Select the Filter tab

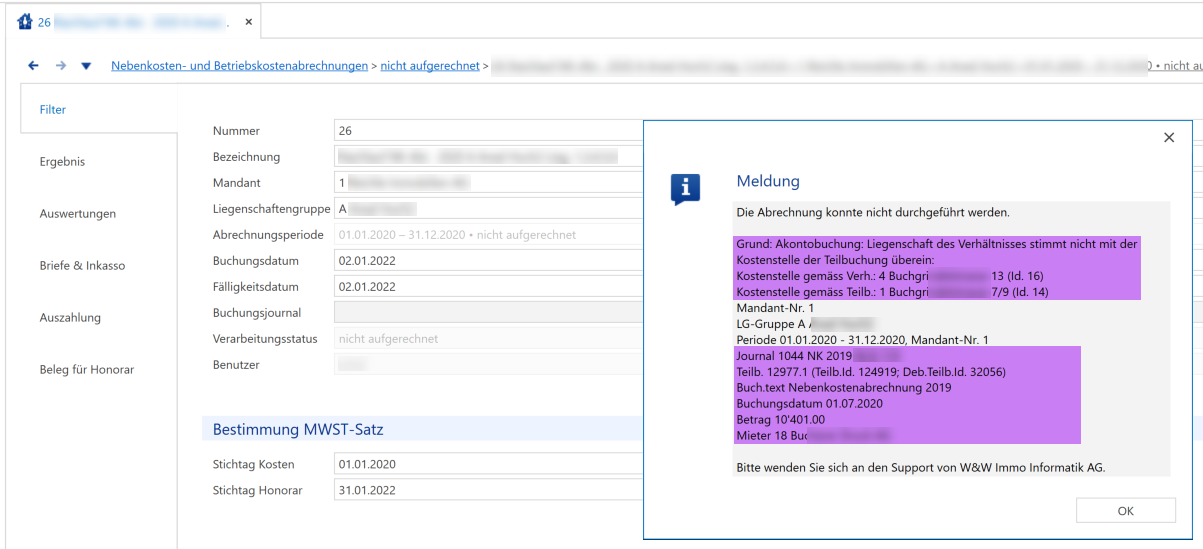(x=99, y=110)
